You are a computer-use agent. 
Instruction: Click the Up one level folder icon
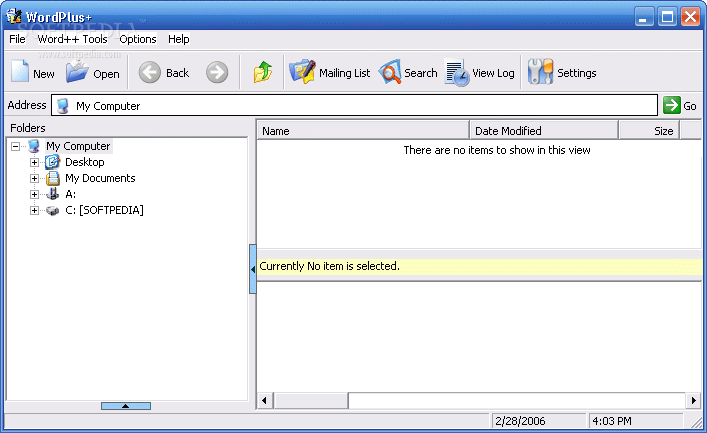click(x=263, y=72)
